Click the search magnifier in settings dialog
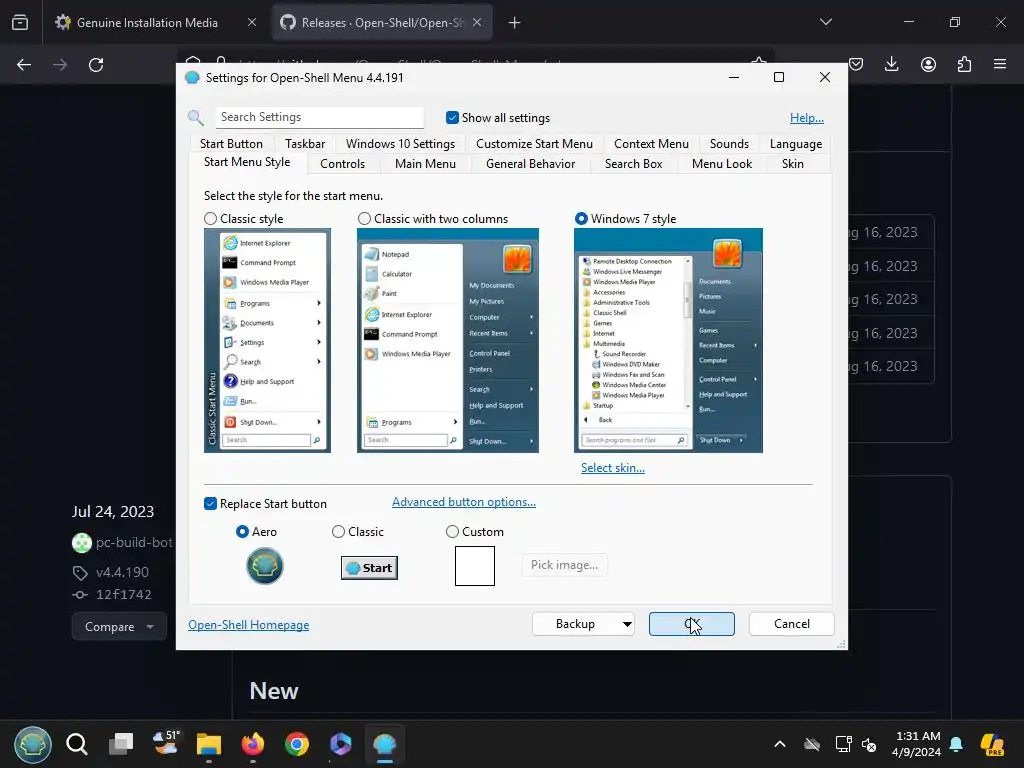This screenshot has width=1024, height=768. pyautogui.click(x=196, y=118)
